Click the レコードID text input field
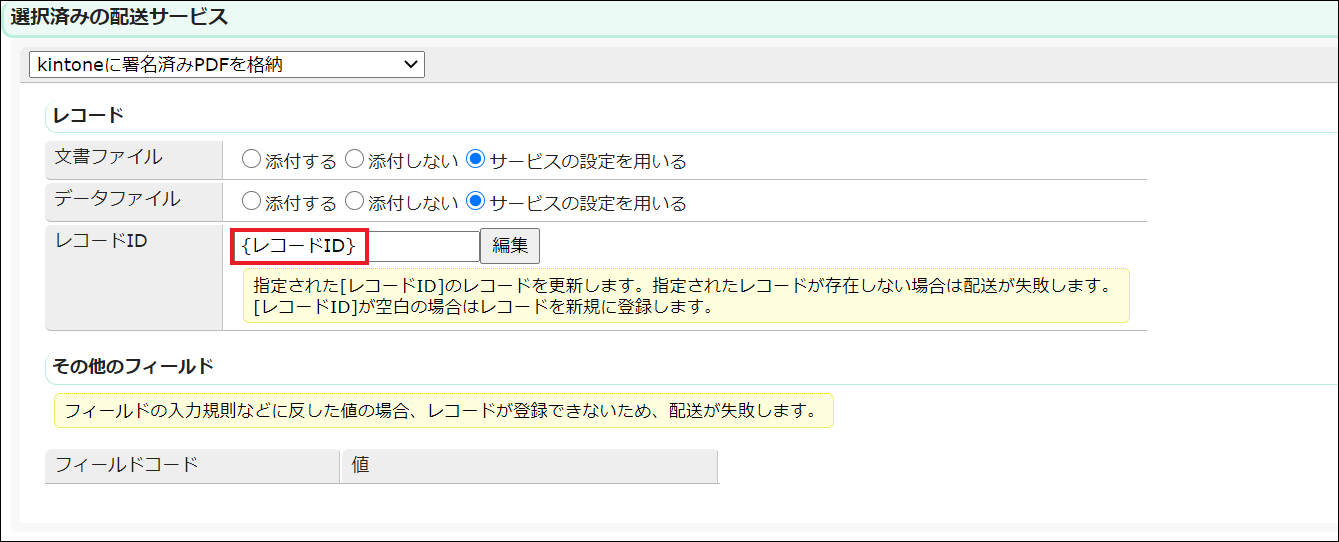The image size is (1339, 542). click(356, 246)
